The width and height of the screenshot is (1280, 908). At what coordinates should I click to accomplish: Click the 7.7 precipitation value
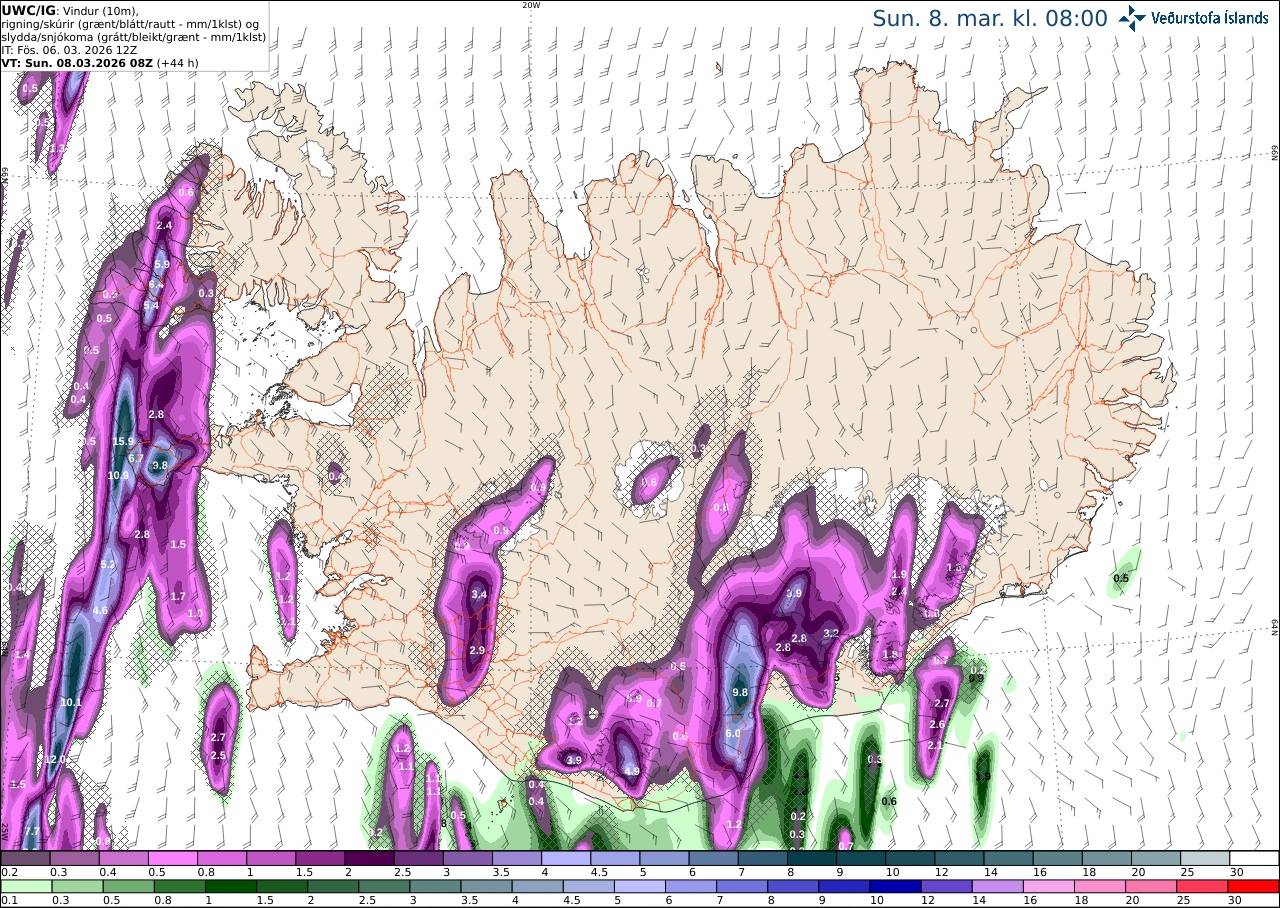[x=32, y=831]
